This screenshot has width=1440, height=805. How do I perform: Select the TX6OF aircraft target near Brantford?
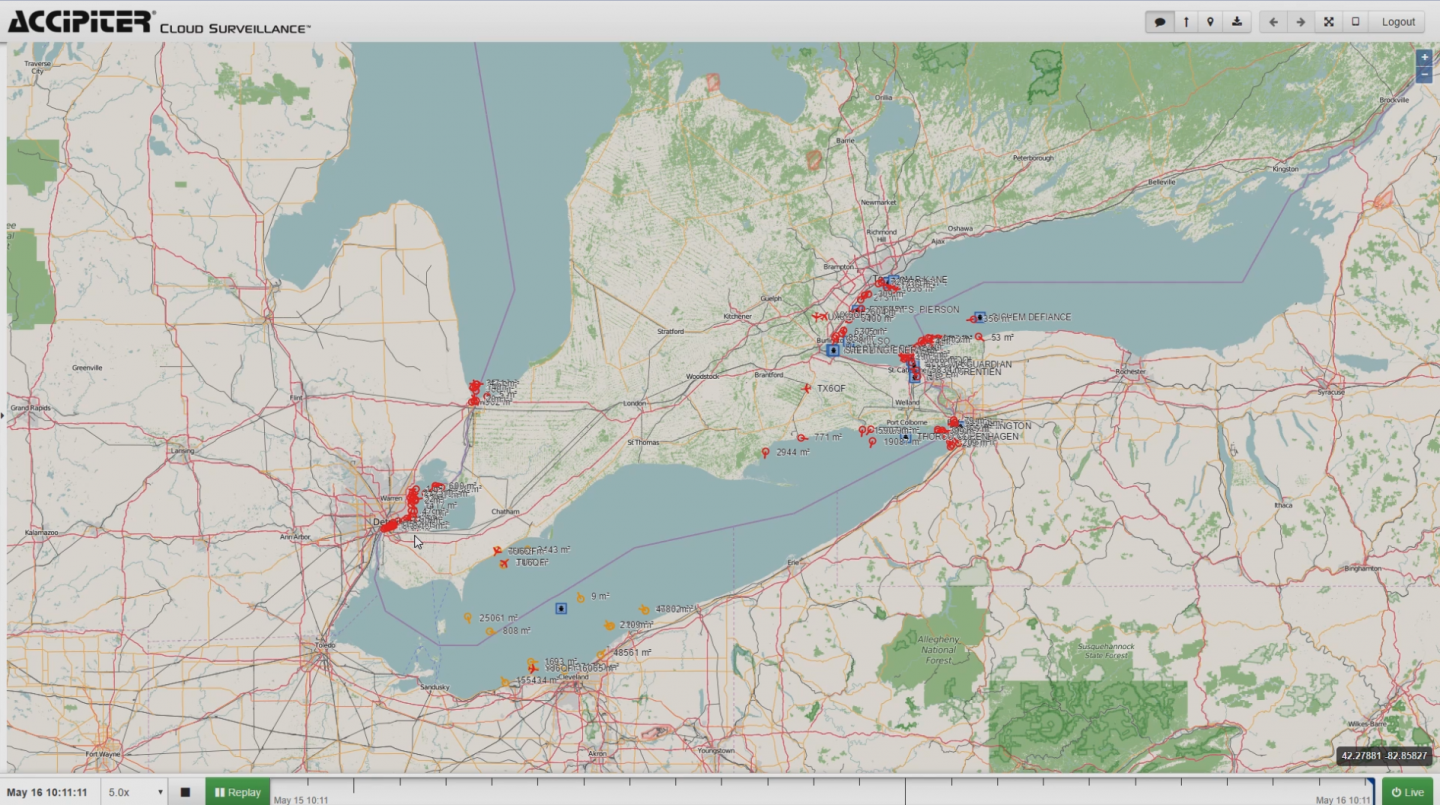point(807,388)
